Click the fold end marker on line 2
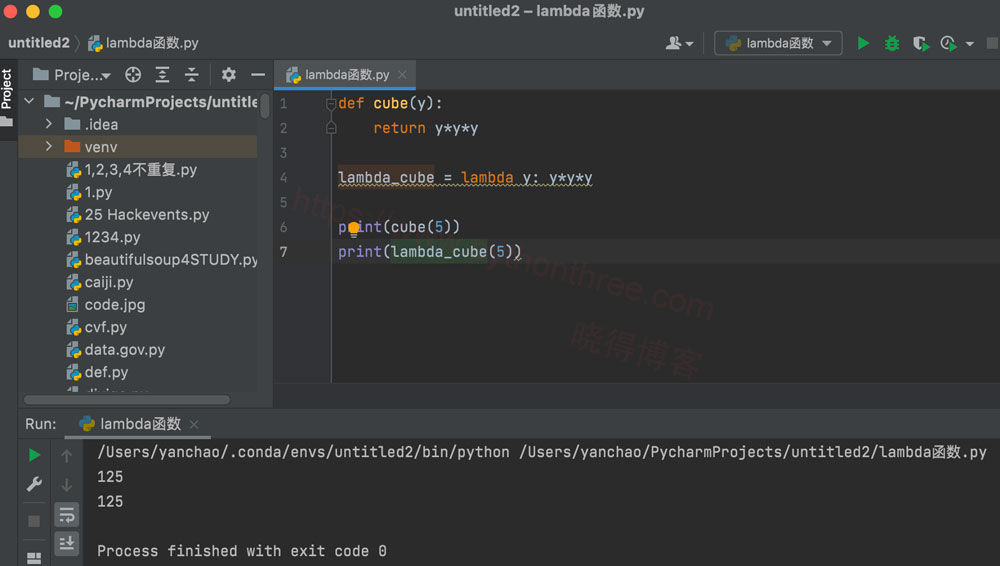The height and width of the screenshot is (566, 1000). [330, 128]
